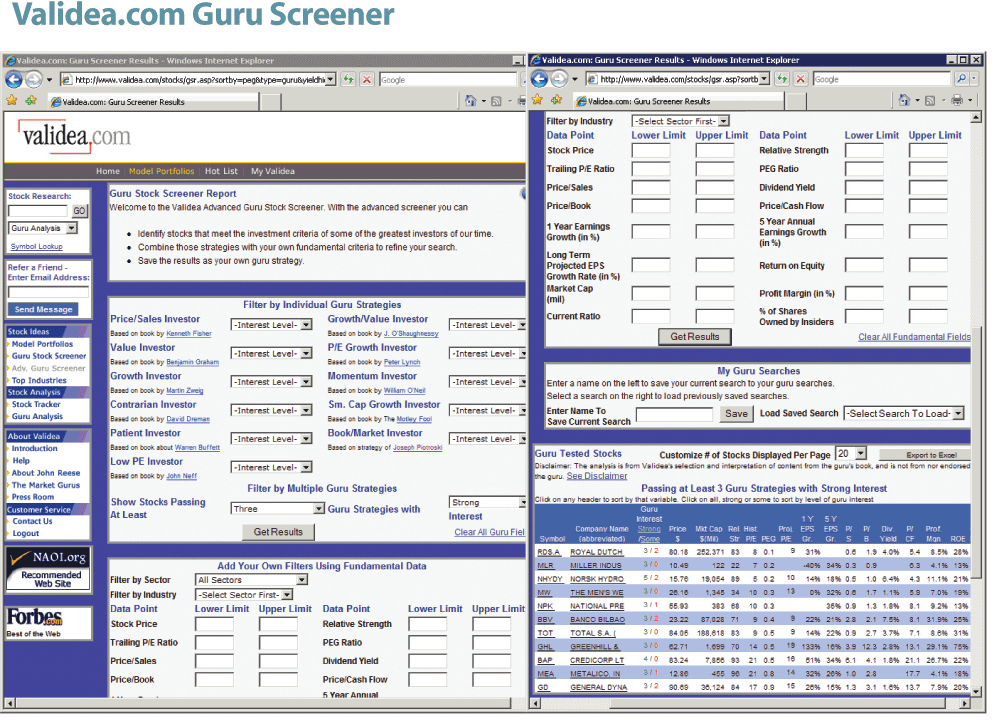The height and width of the screenshot is (725, 1000).
Task: Click the Print icon in the right browser window
Action: click(x=957, y=100)
